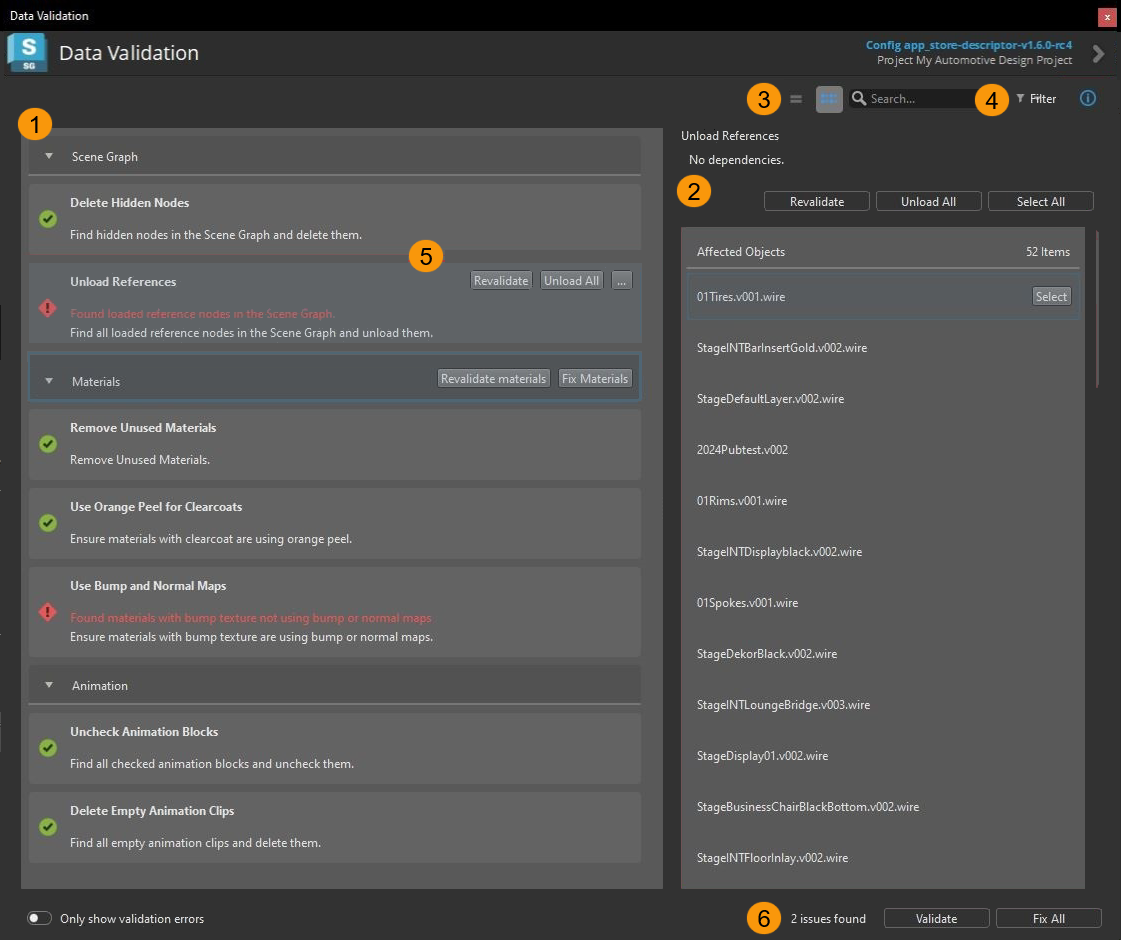The image size is (1121, 940).
Task: Click the Revalidate materials button
Action: point(493,378)
